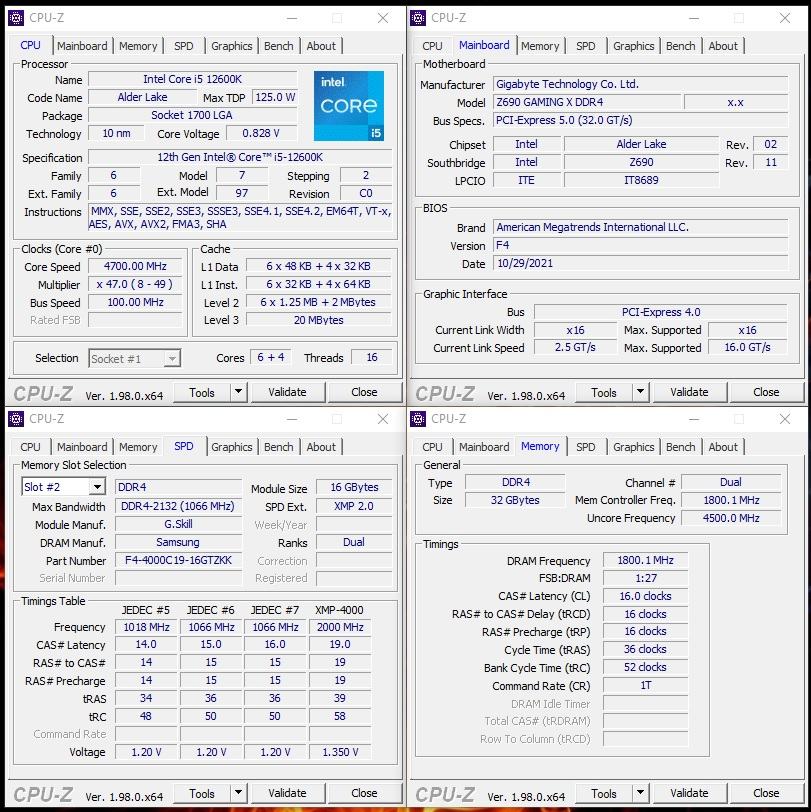Viewport: 811px width, 812px height.
Task: Click Tools button in the CPU window
Action: pyautogui.click(x=202, y=392)
